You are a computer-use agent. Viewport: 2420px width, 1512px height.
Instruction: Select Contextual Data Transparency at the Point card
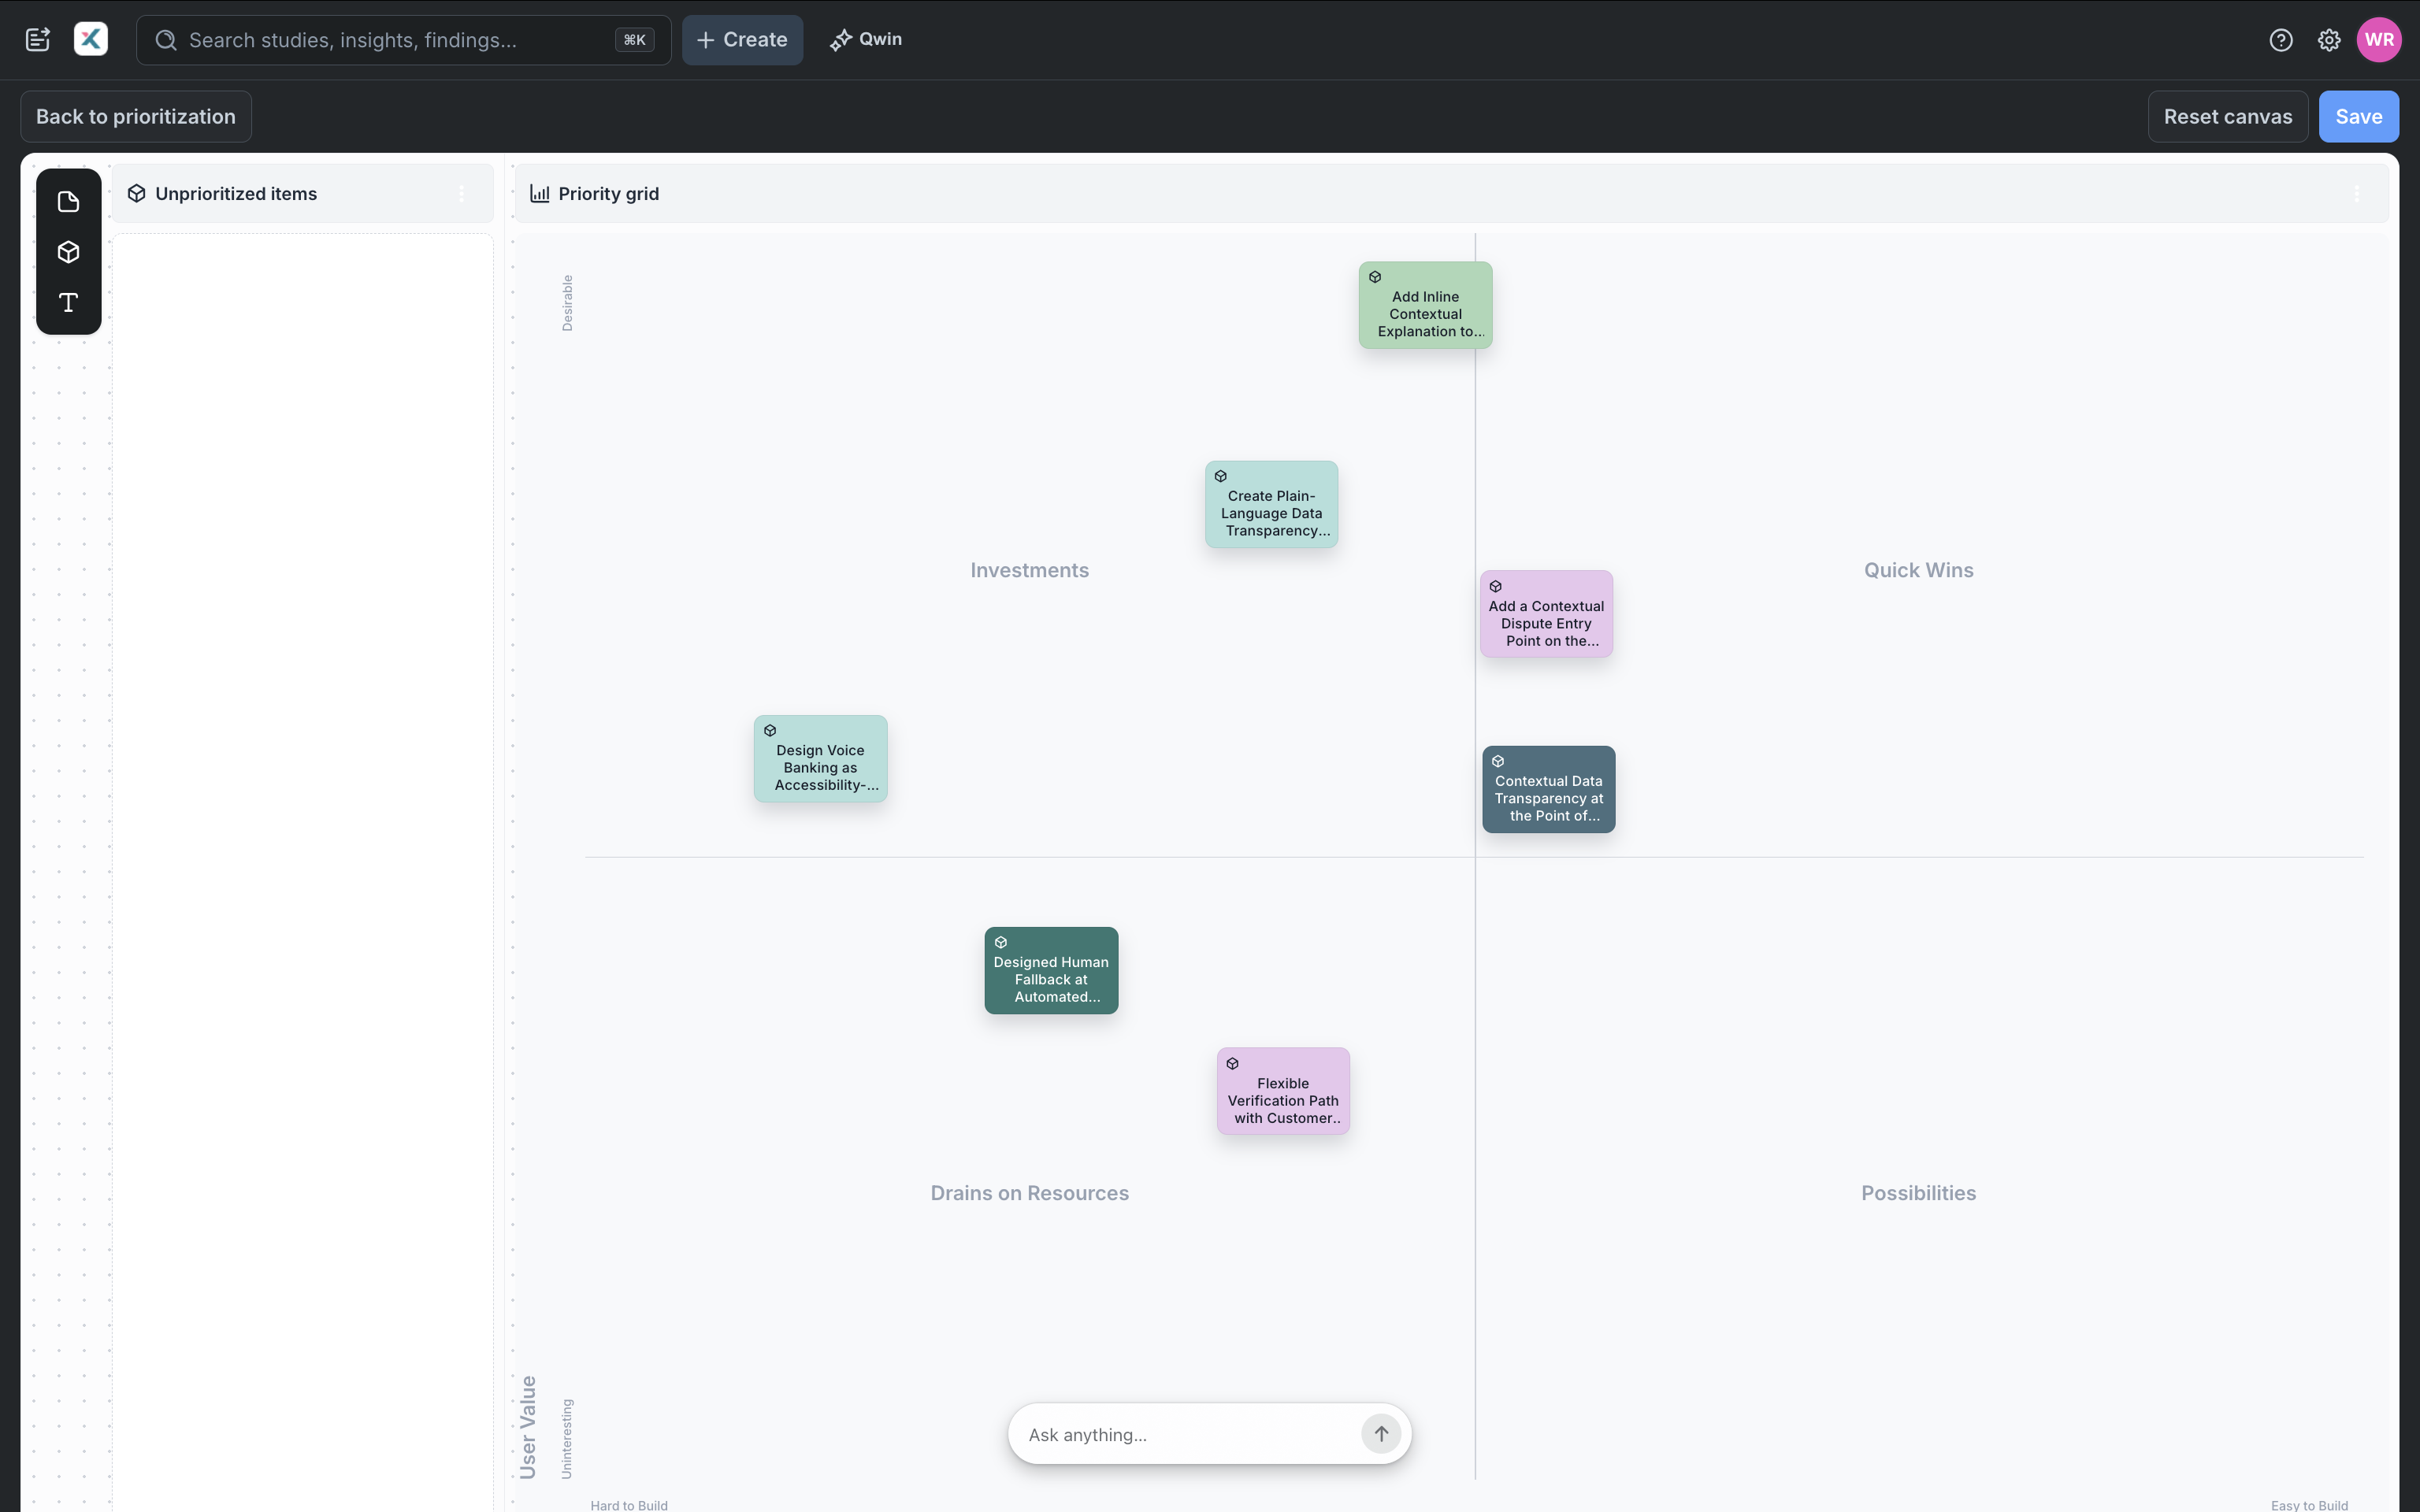click(1548, 789)
